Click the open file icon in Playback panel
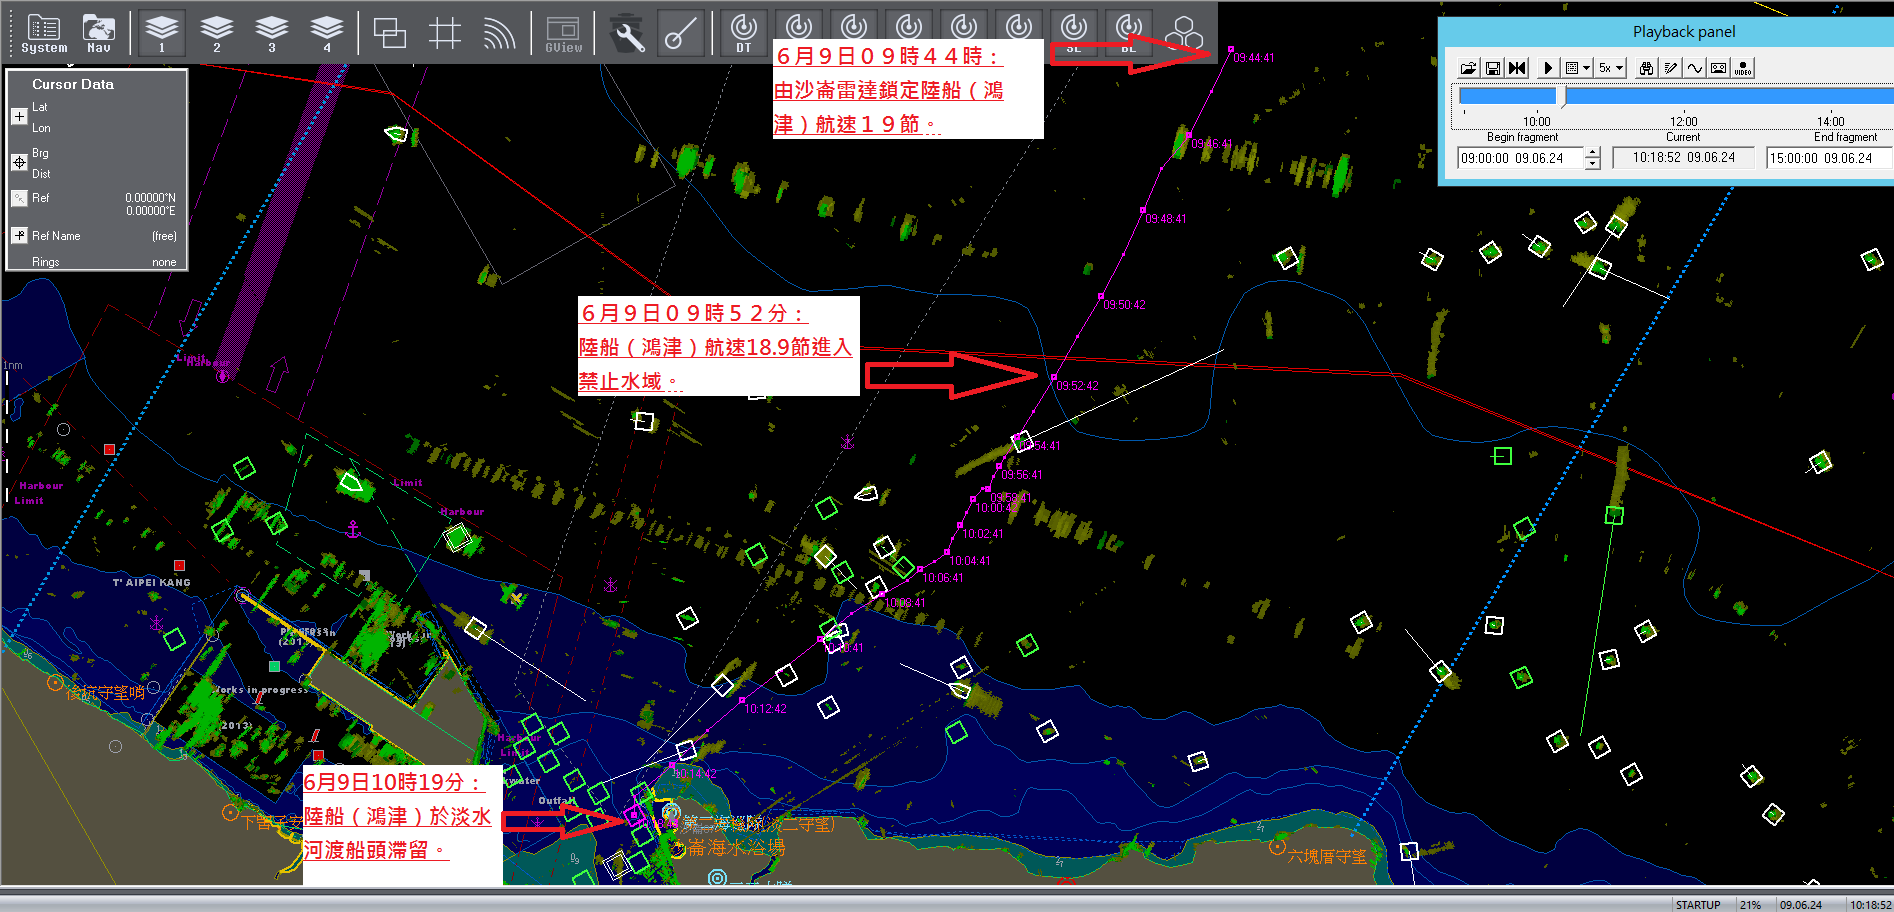Image resolution: width=1894 pixels, height=912 pixels. (x=1468, y=68)
